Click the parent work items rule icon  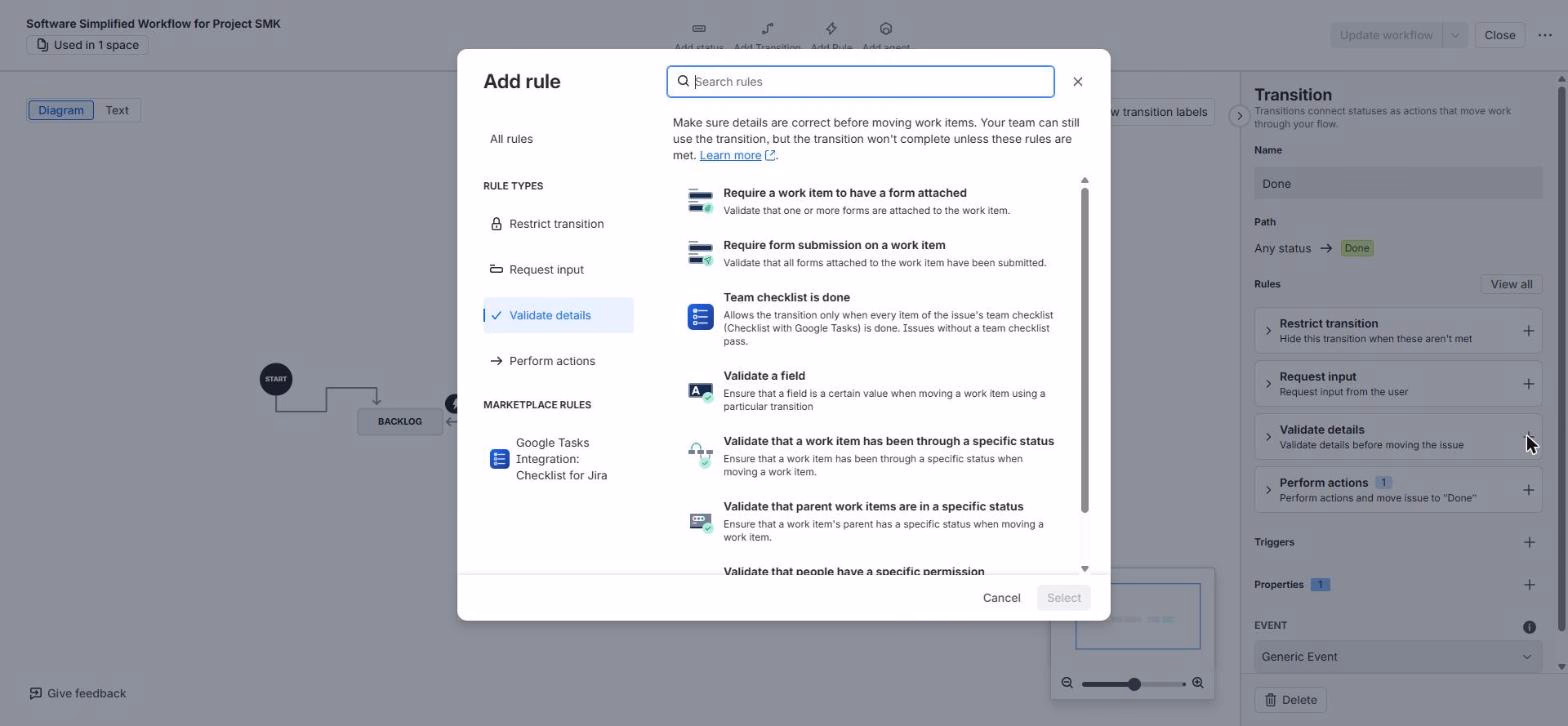[700, 521]
